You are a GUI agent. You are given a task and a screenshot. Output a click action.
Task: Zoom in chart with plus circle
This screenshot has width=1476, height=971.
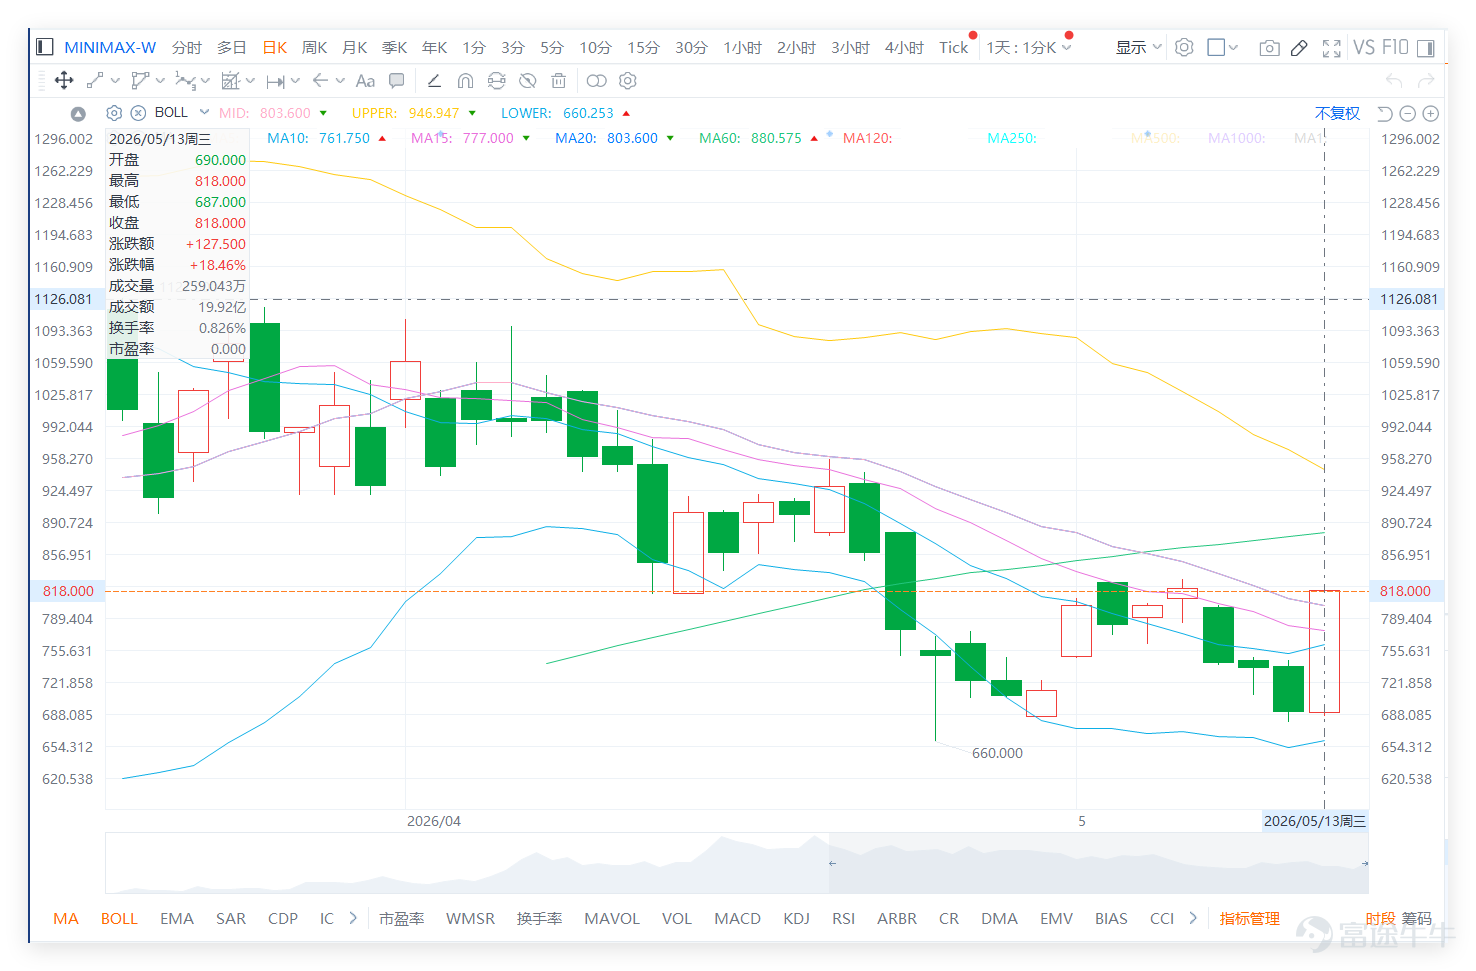[x=1431, y=113]
